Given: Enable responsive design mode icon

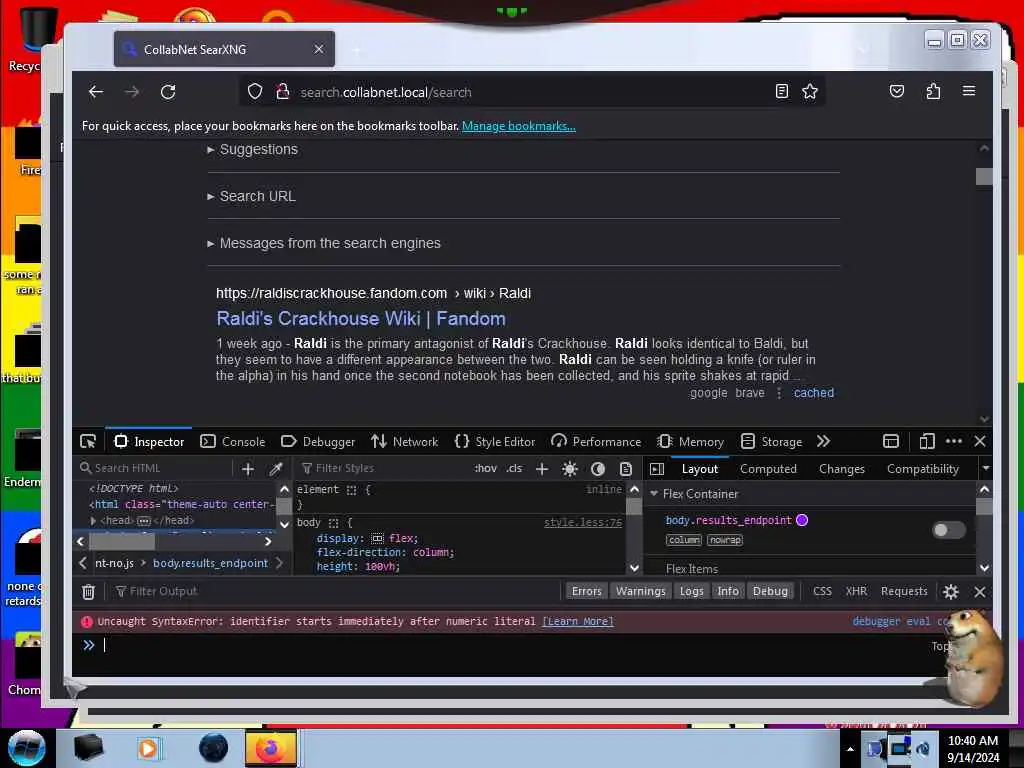Looking at the screenshot, I should click(x=927, y=441).
